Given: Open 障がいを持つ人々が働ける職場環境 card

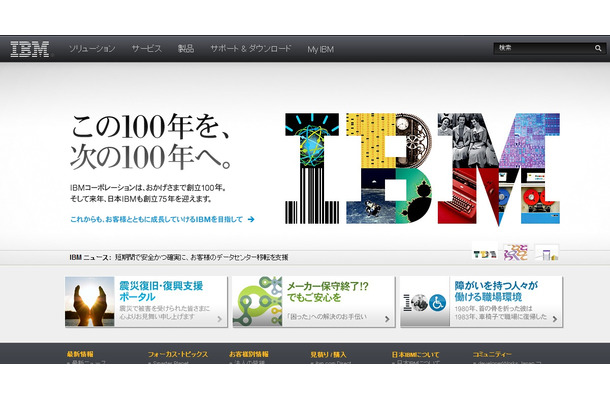Looking at the screenshot, I should click(481, 302).
